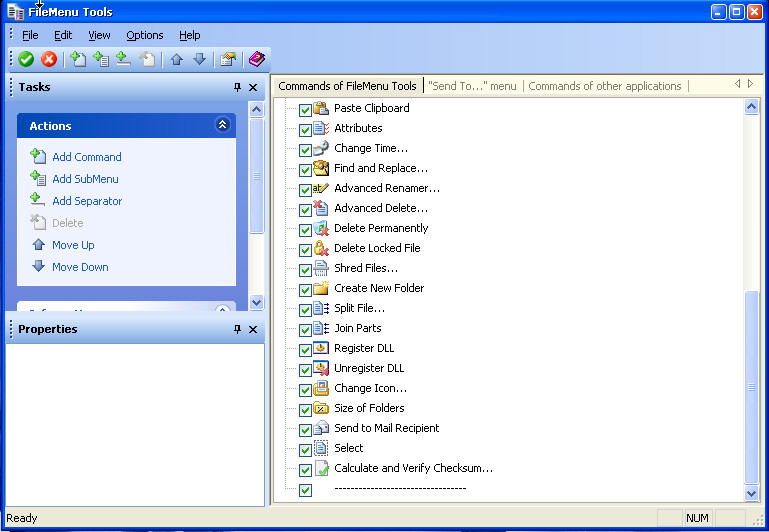The height and width of the screenshot is (532, 769).
Task: Click the Advanced Delete command icon
Action: click(x=321, y=208)
